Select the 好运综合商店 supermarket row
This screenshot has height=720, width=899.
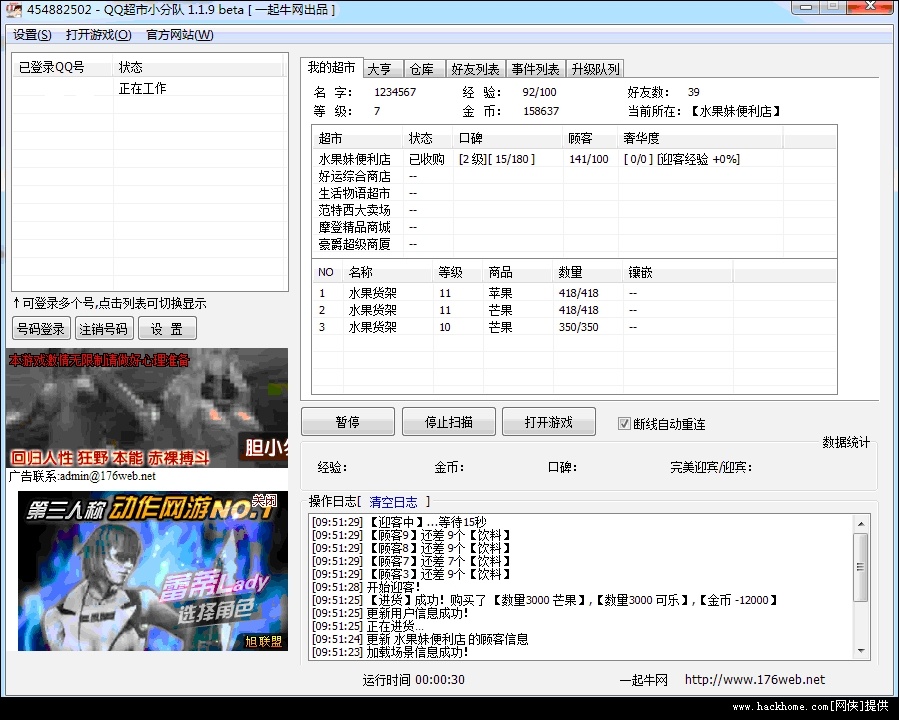point(573,176)
